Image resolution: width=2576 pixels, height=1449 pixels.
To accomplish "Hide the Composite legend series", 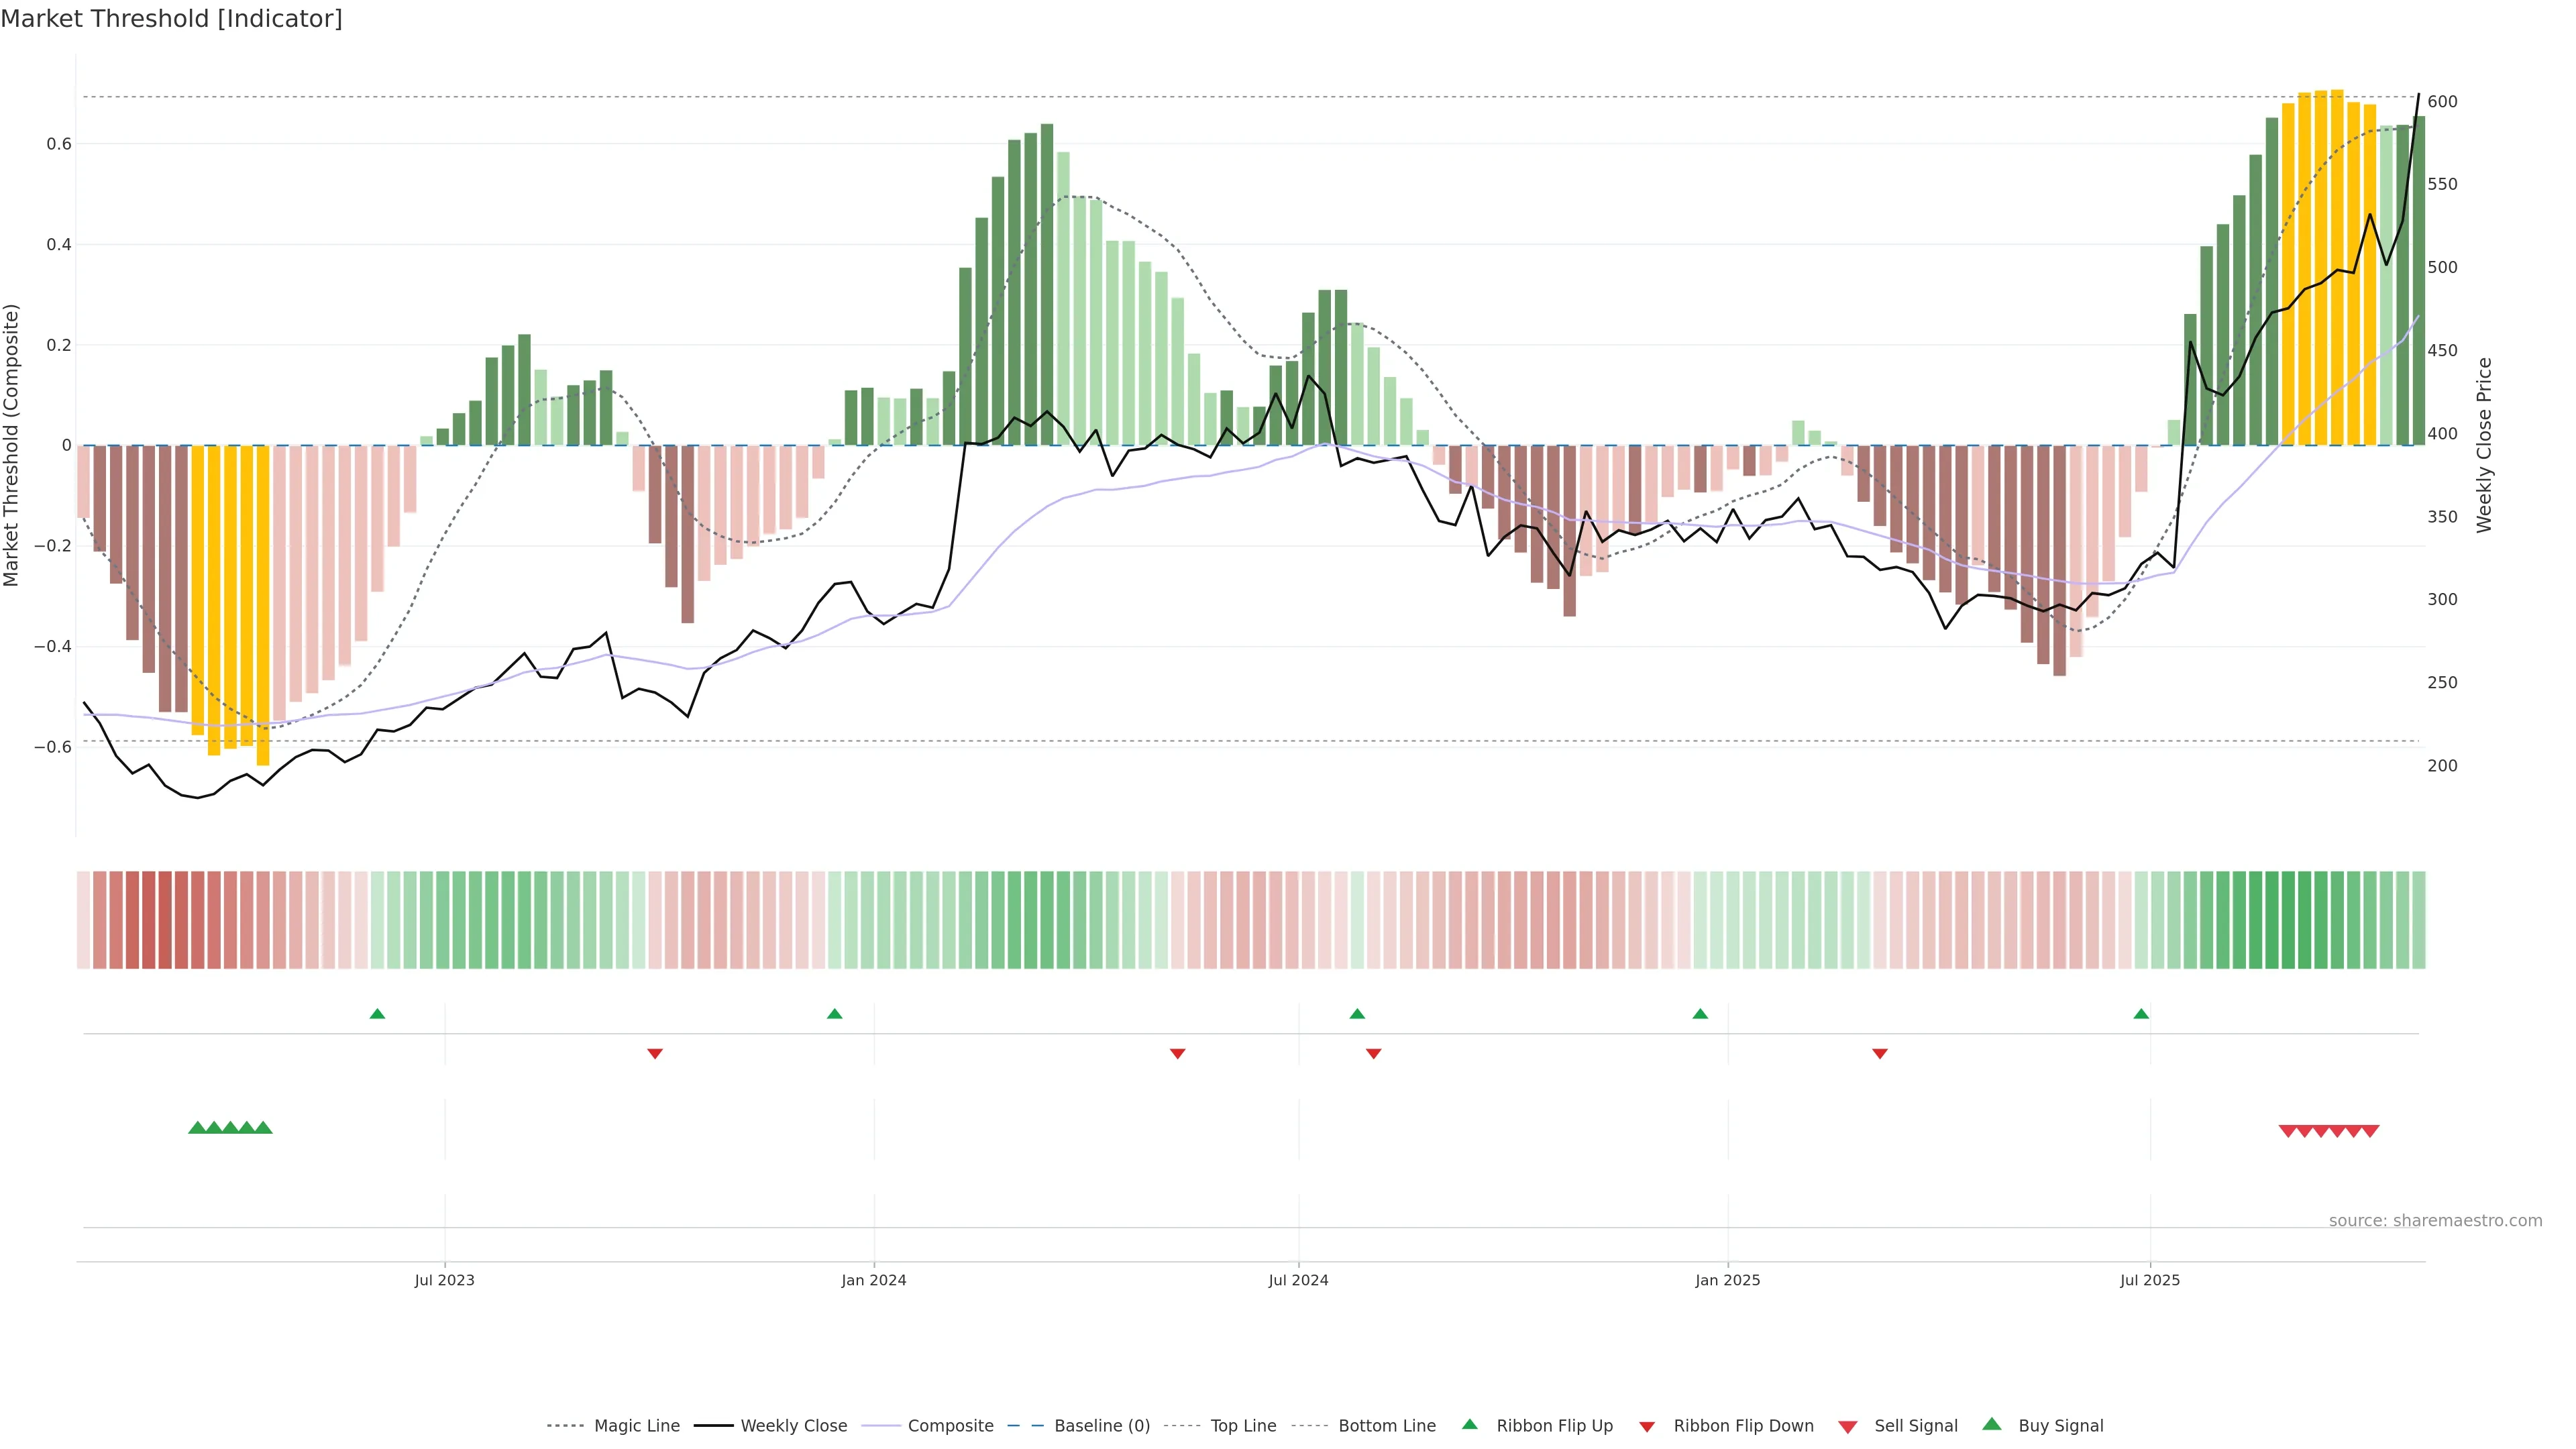I will (x=950, y=1426).
